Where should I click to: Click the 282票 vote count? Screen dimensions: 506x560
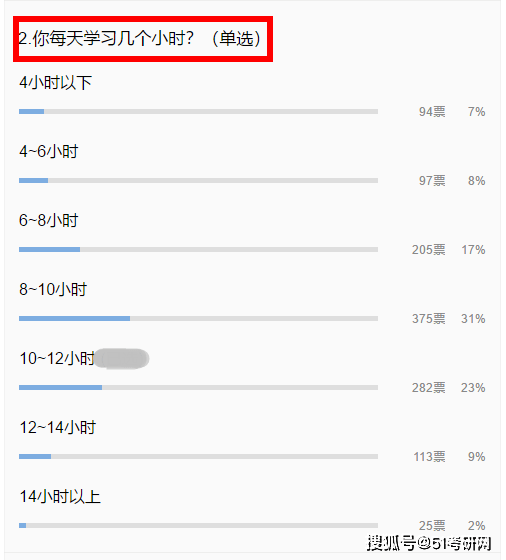[429, 388]
